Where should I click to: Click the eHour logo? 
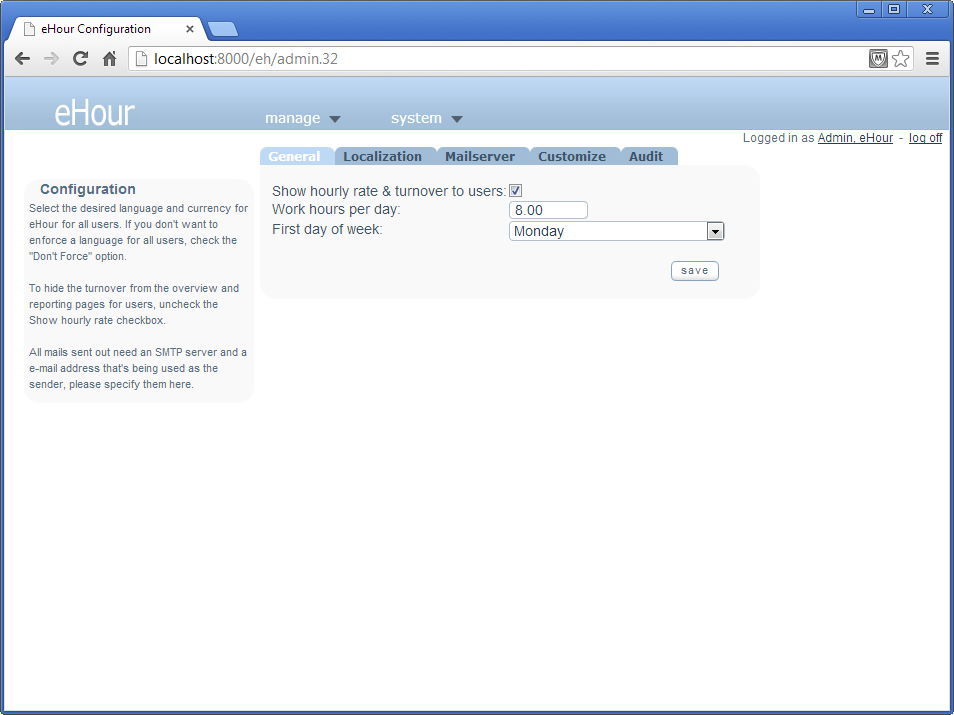[94, 113]
